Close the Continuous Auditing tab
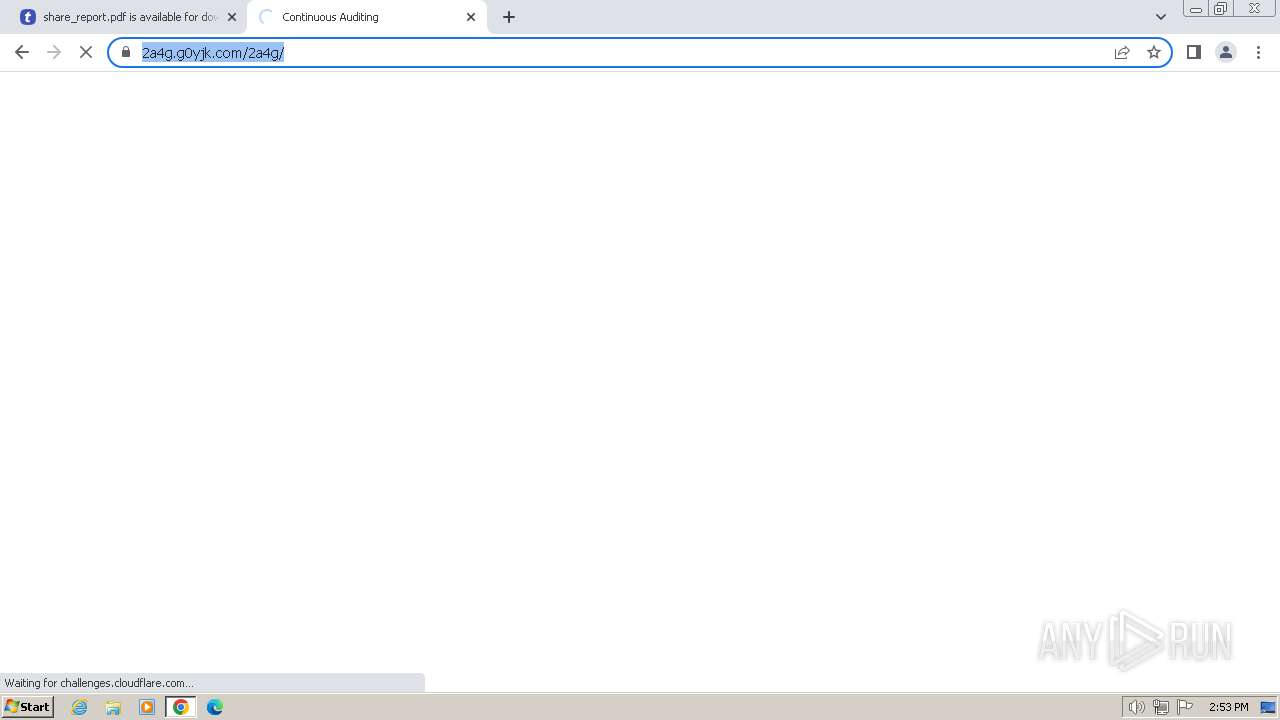 (471, 17)
